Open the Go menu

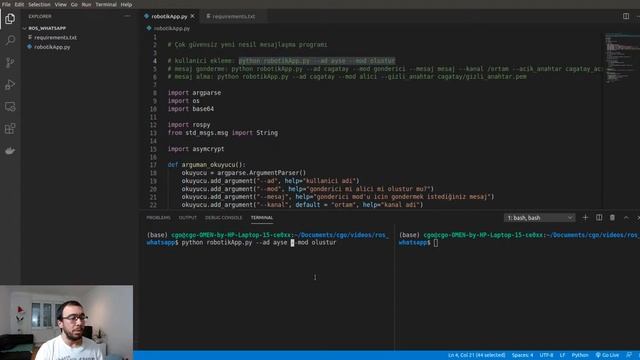(74, 4)
